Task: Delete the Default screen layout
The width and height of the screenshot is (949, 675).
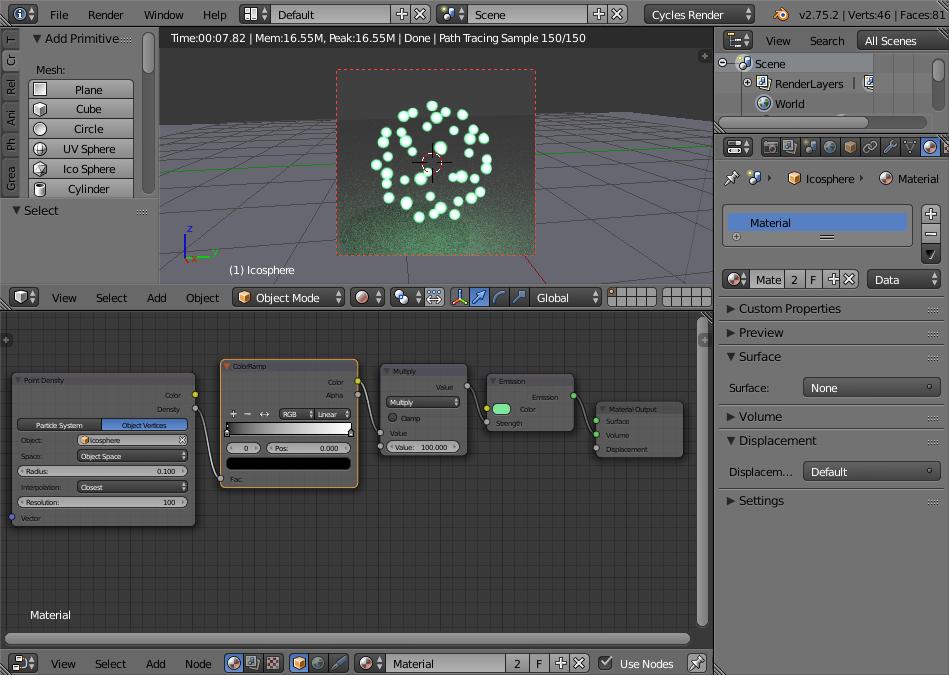Action: [x=420, y=14]
